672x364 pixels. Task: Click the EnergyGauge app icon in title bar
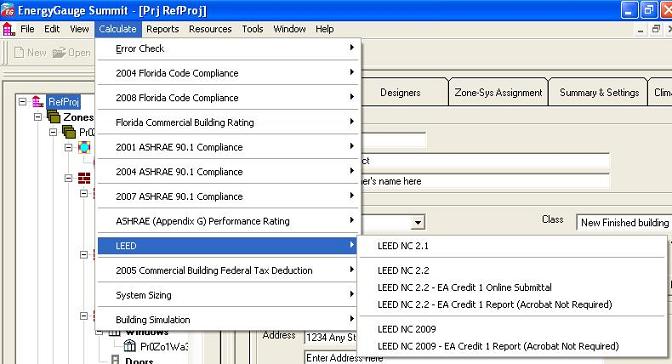coord(7,10)
